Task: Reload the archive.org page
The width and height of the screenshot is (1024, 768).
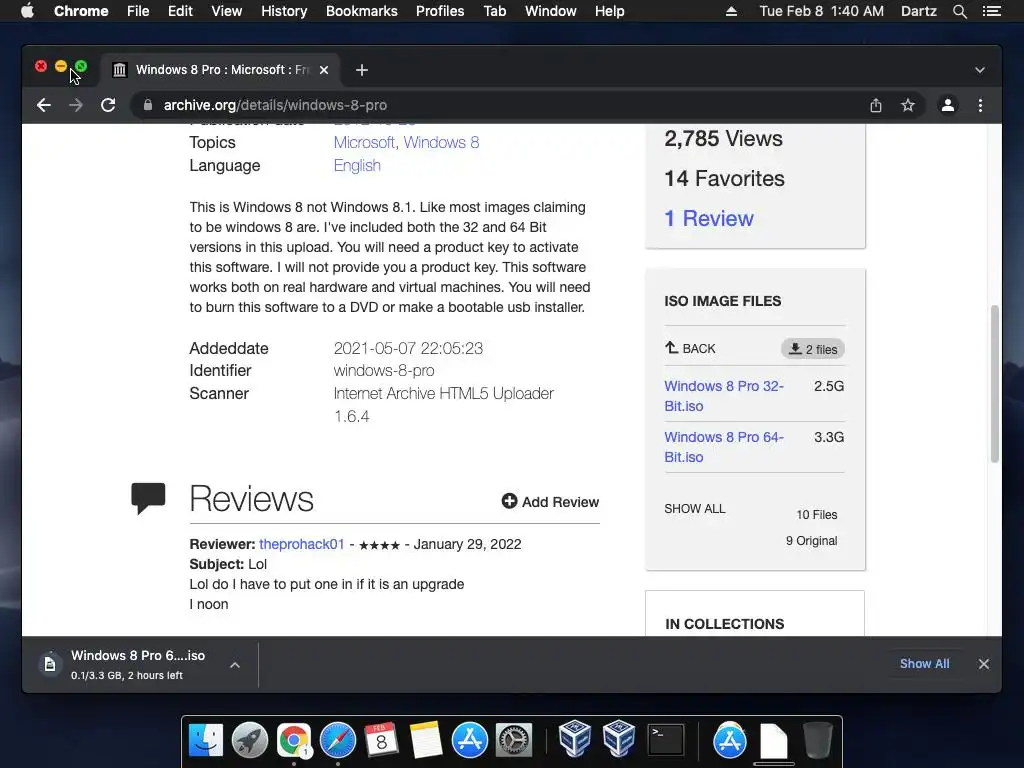Action: [108, 105]
